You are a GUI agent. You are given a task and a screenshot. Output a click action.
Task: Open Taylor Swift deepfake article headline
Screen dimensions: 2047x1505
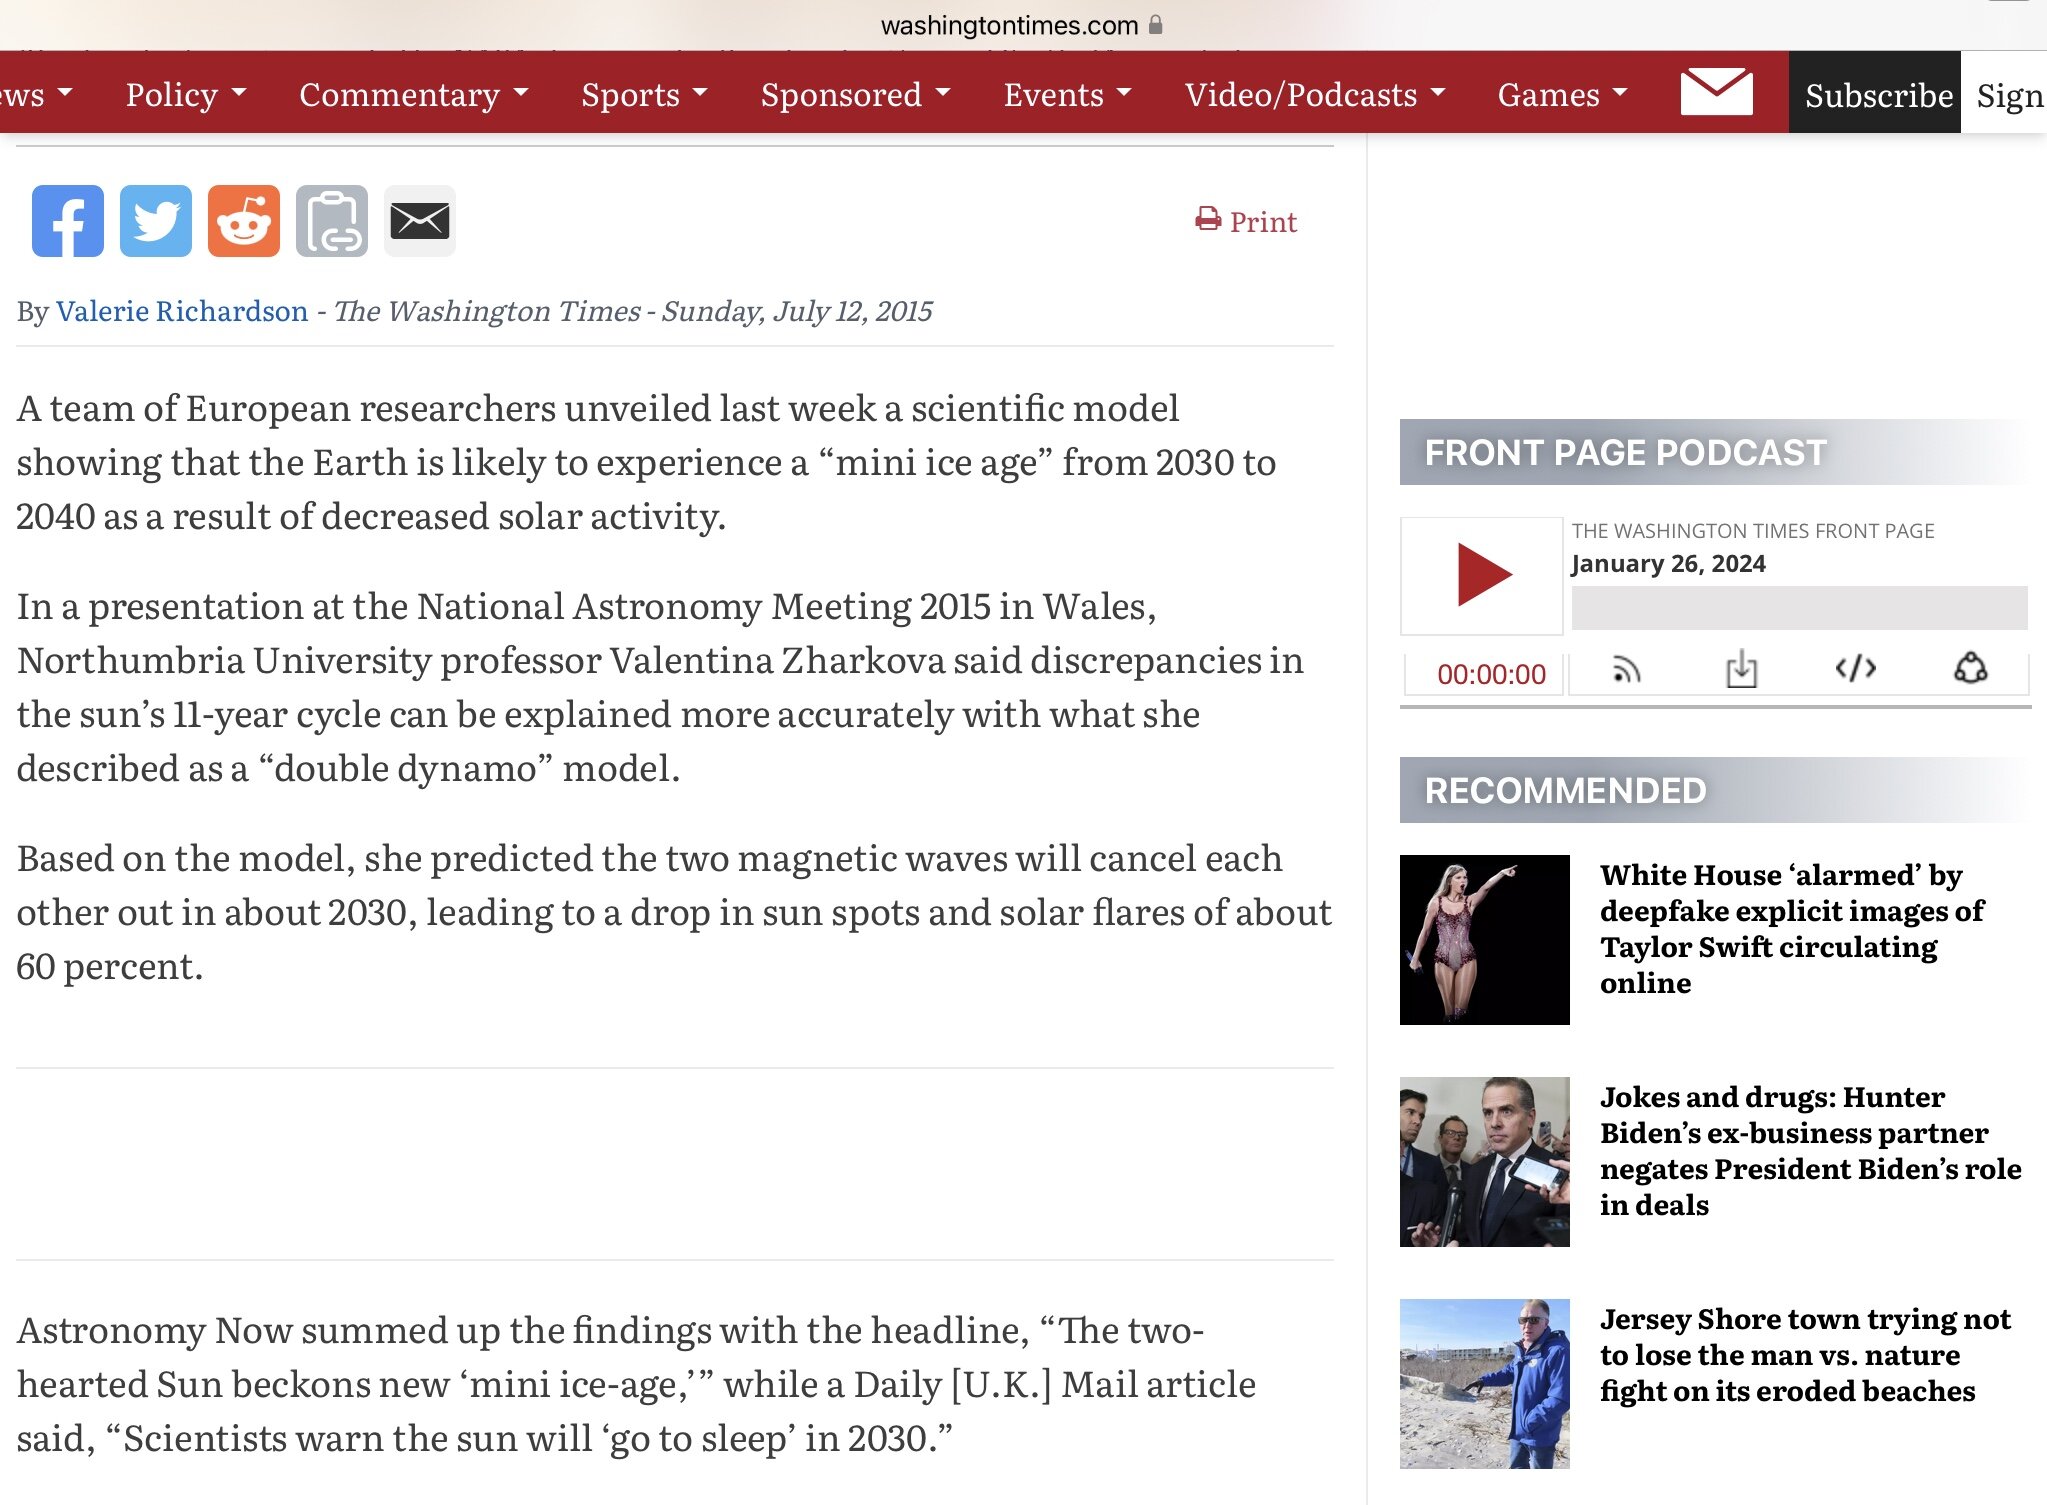(x=1791, y=929)
